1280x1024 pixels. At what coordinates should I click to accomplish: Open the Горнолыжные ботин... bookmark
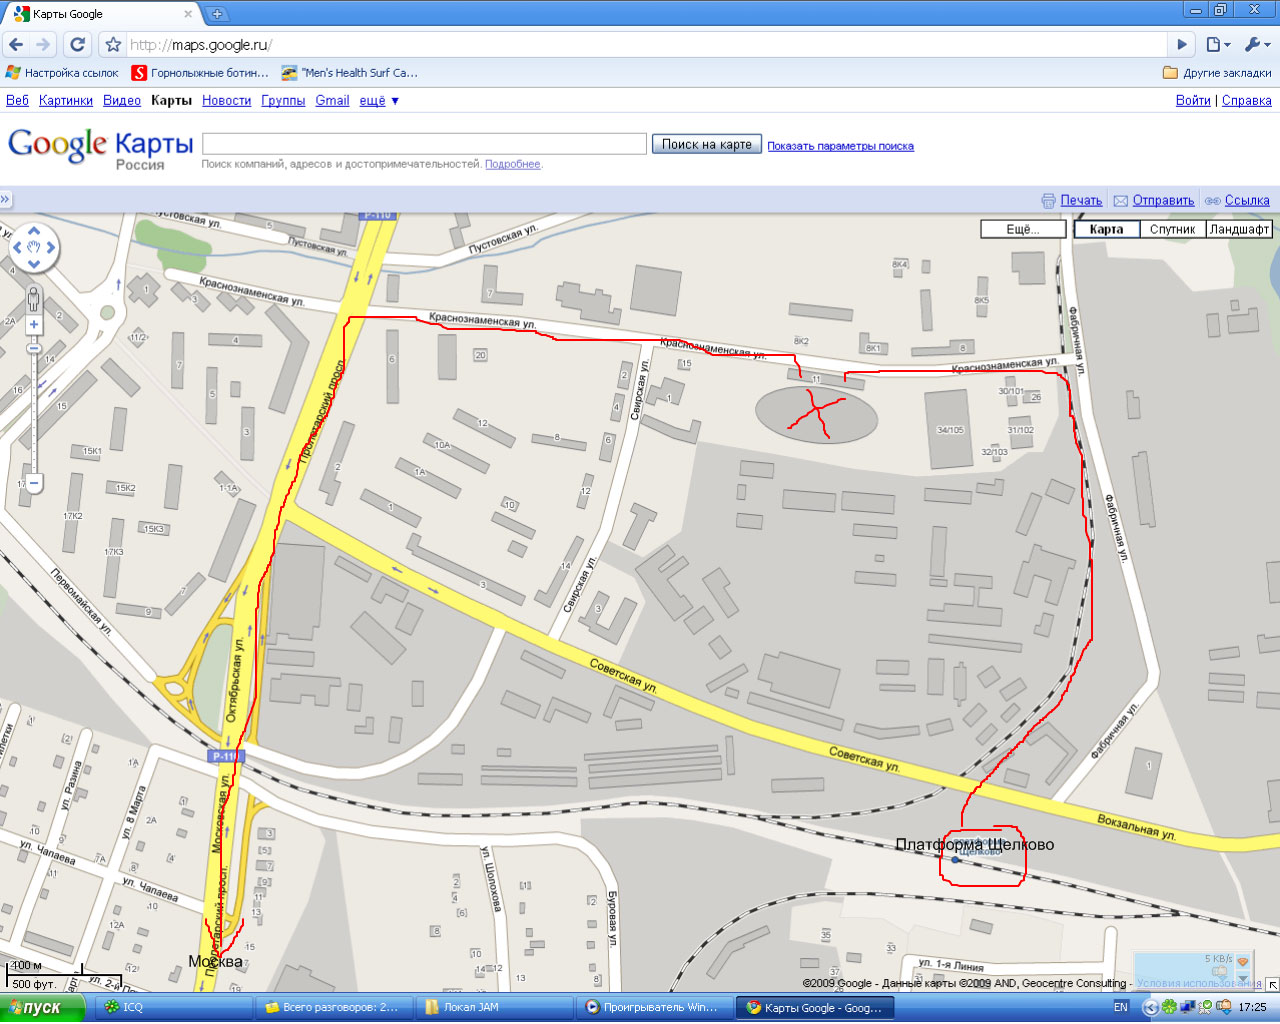click(x=200, y=73)
